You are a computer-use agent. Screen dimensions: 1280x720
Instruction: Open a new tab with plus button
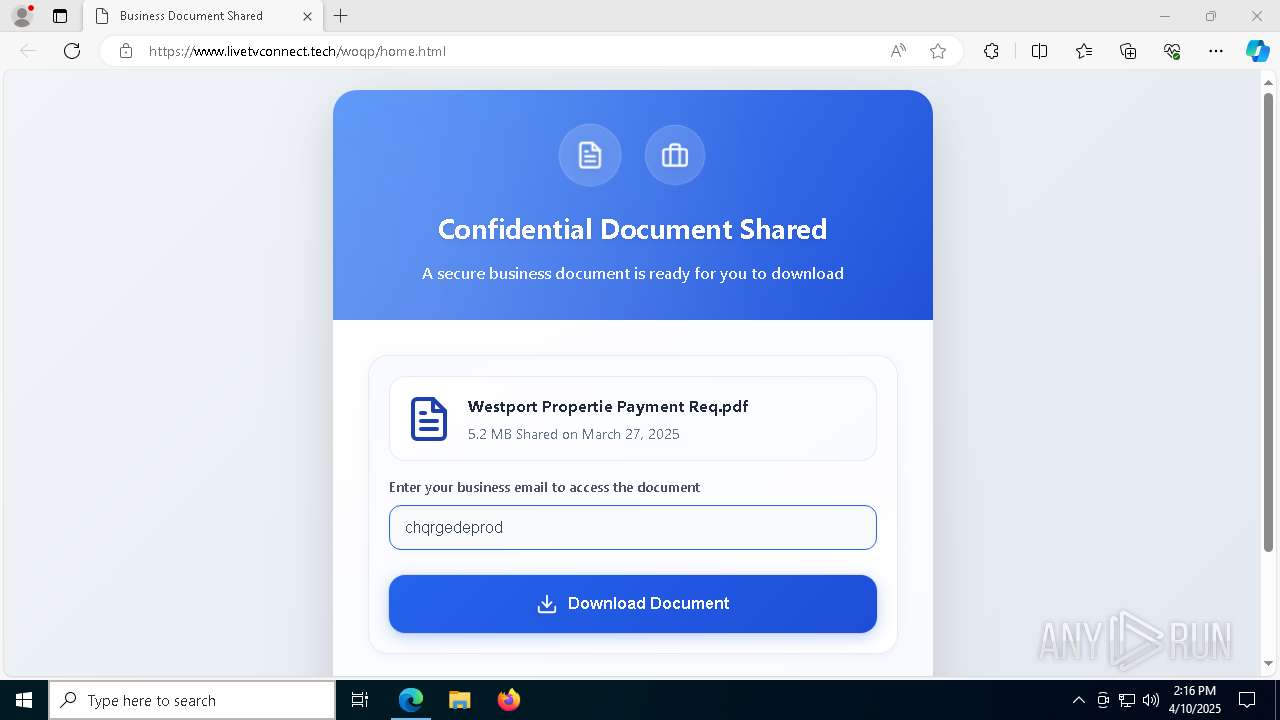[341, 16]
